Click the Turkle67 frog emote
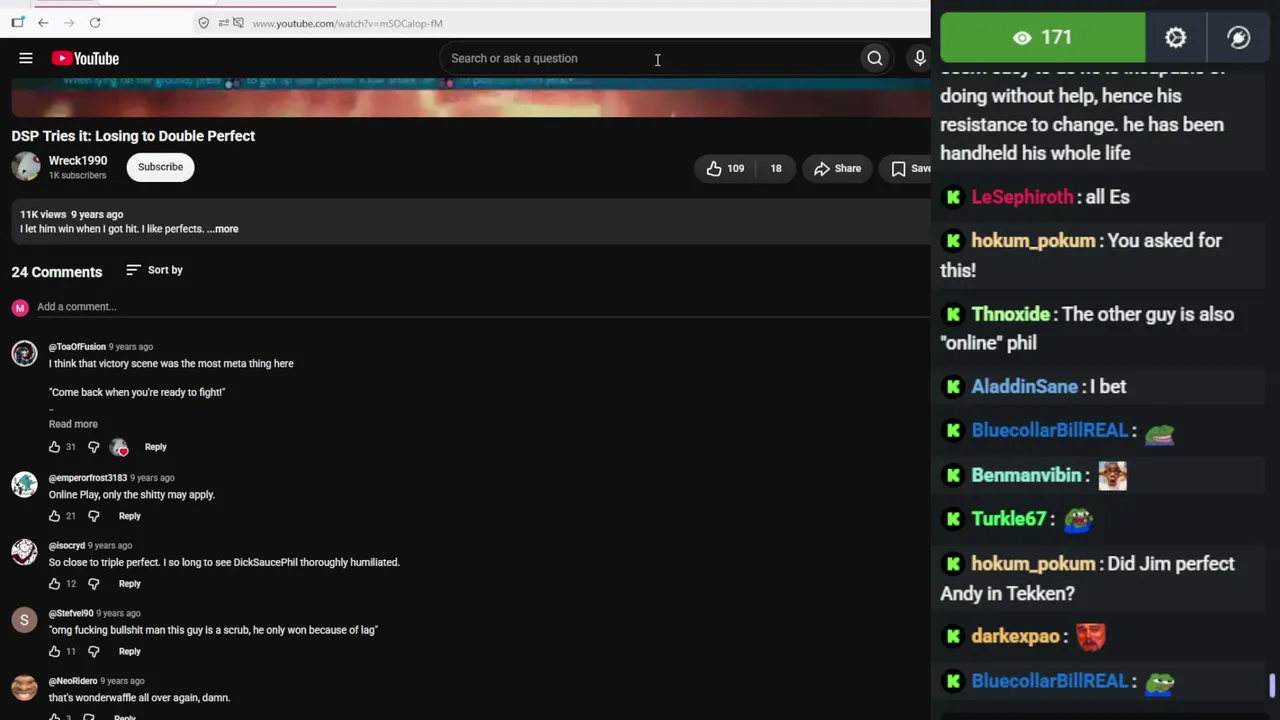This screenshot has width=1280, height=720. point(1078,519)
